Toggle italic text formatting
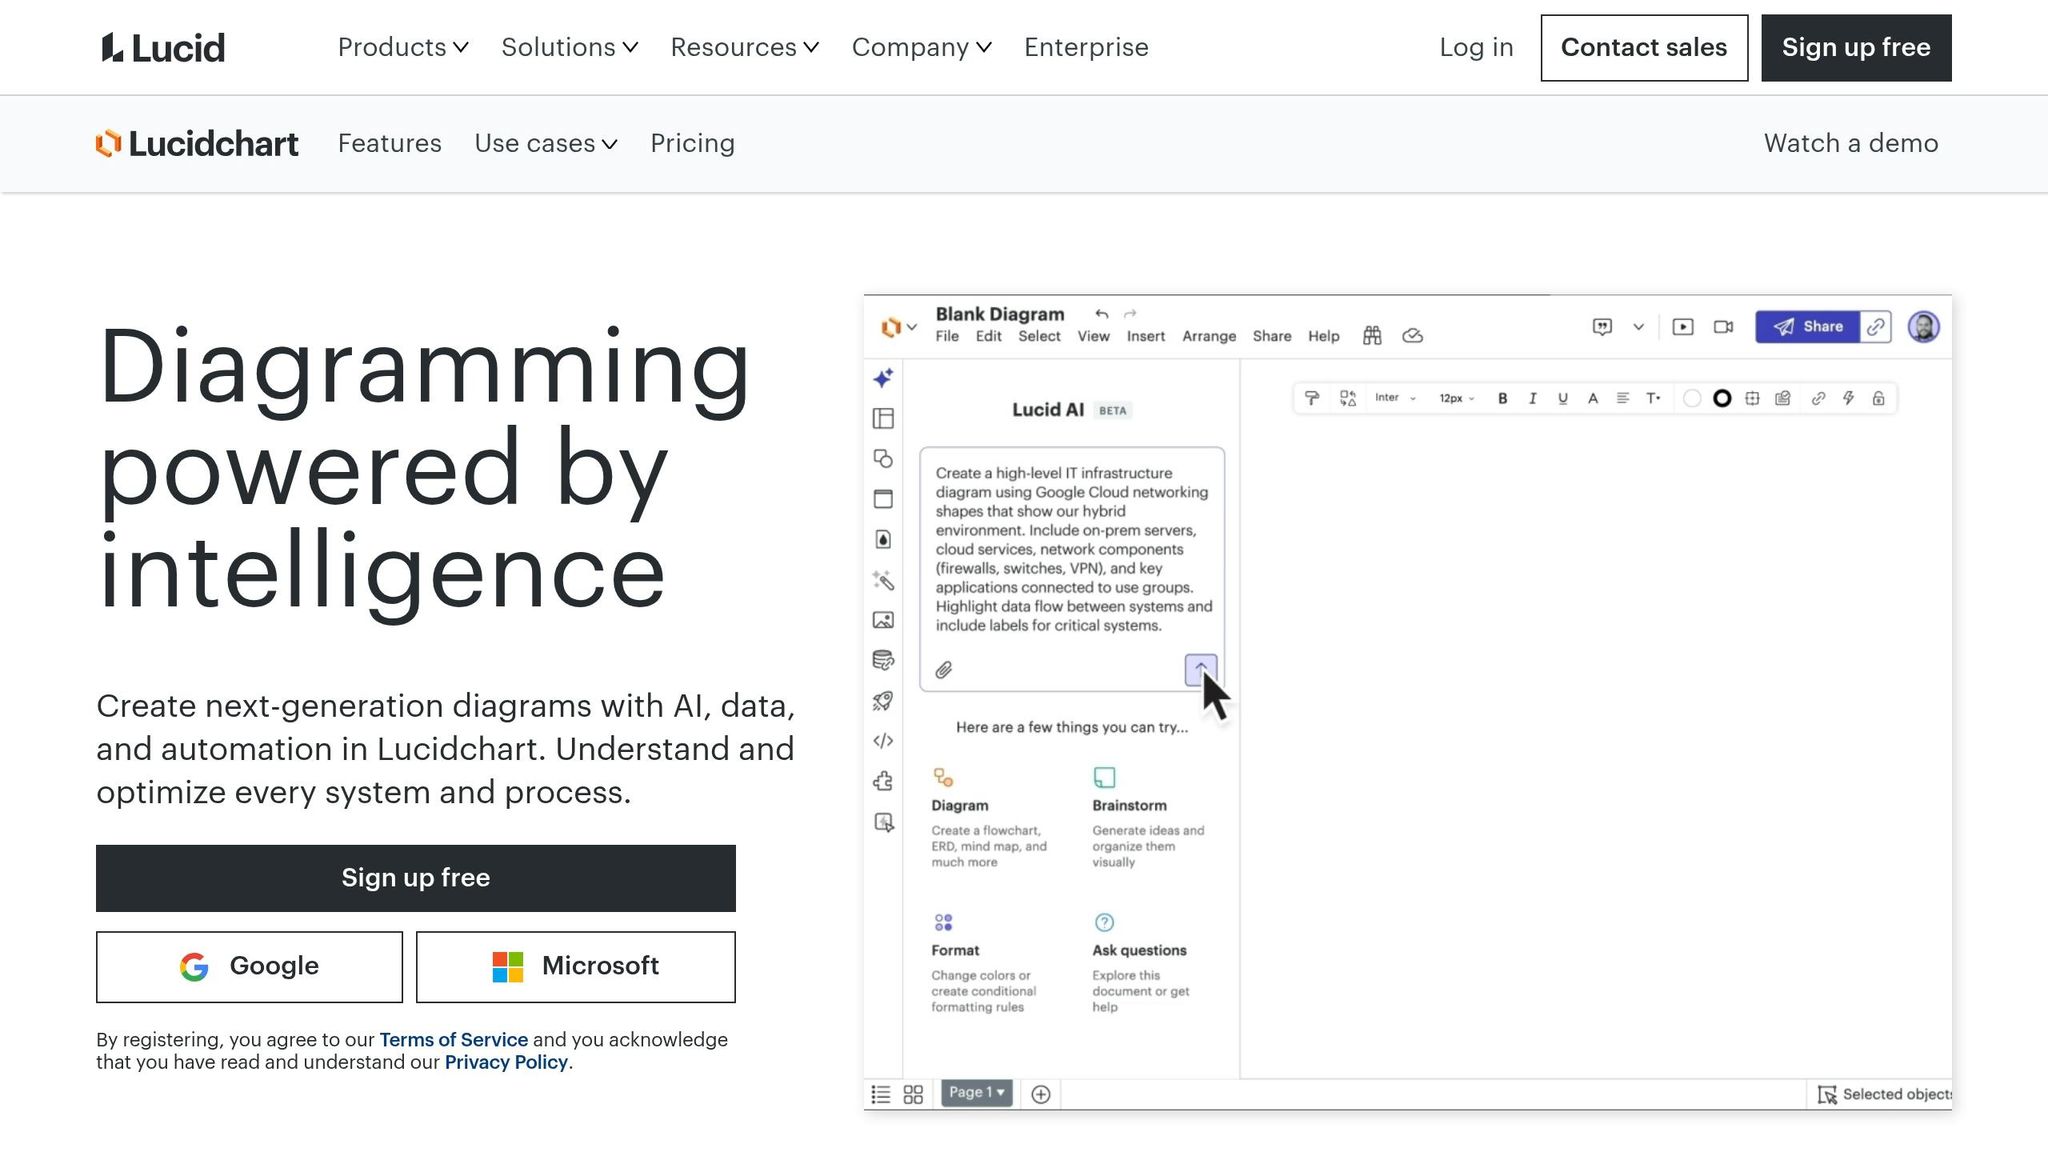Screen dimensions: 2048x1152 (1532, 398)
